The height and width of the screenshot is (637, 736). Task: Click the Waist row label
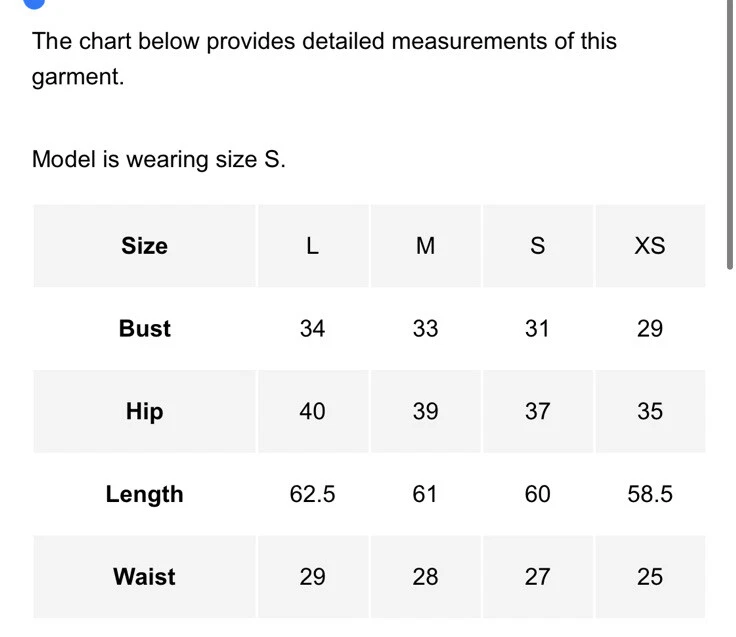144,577
